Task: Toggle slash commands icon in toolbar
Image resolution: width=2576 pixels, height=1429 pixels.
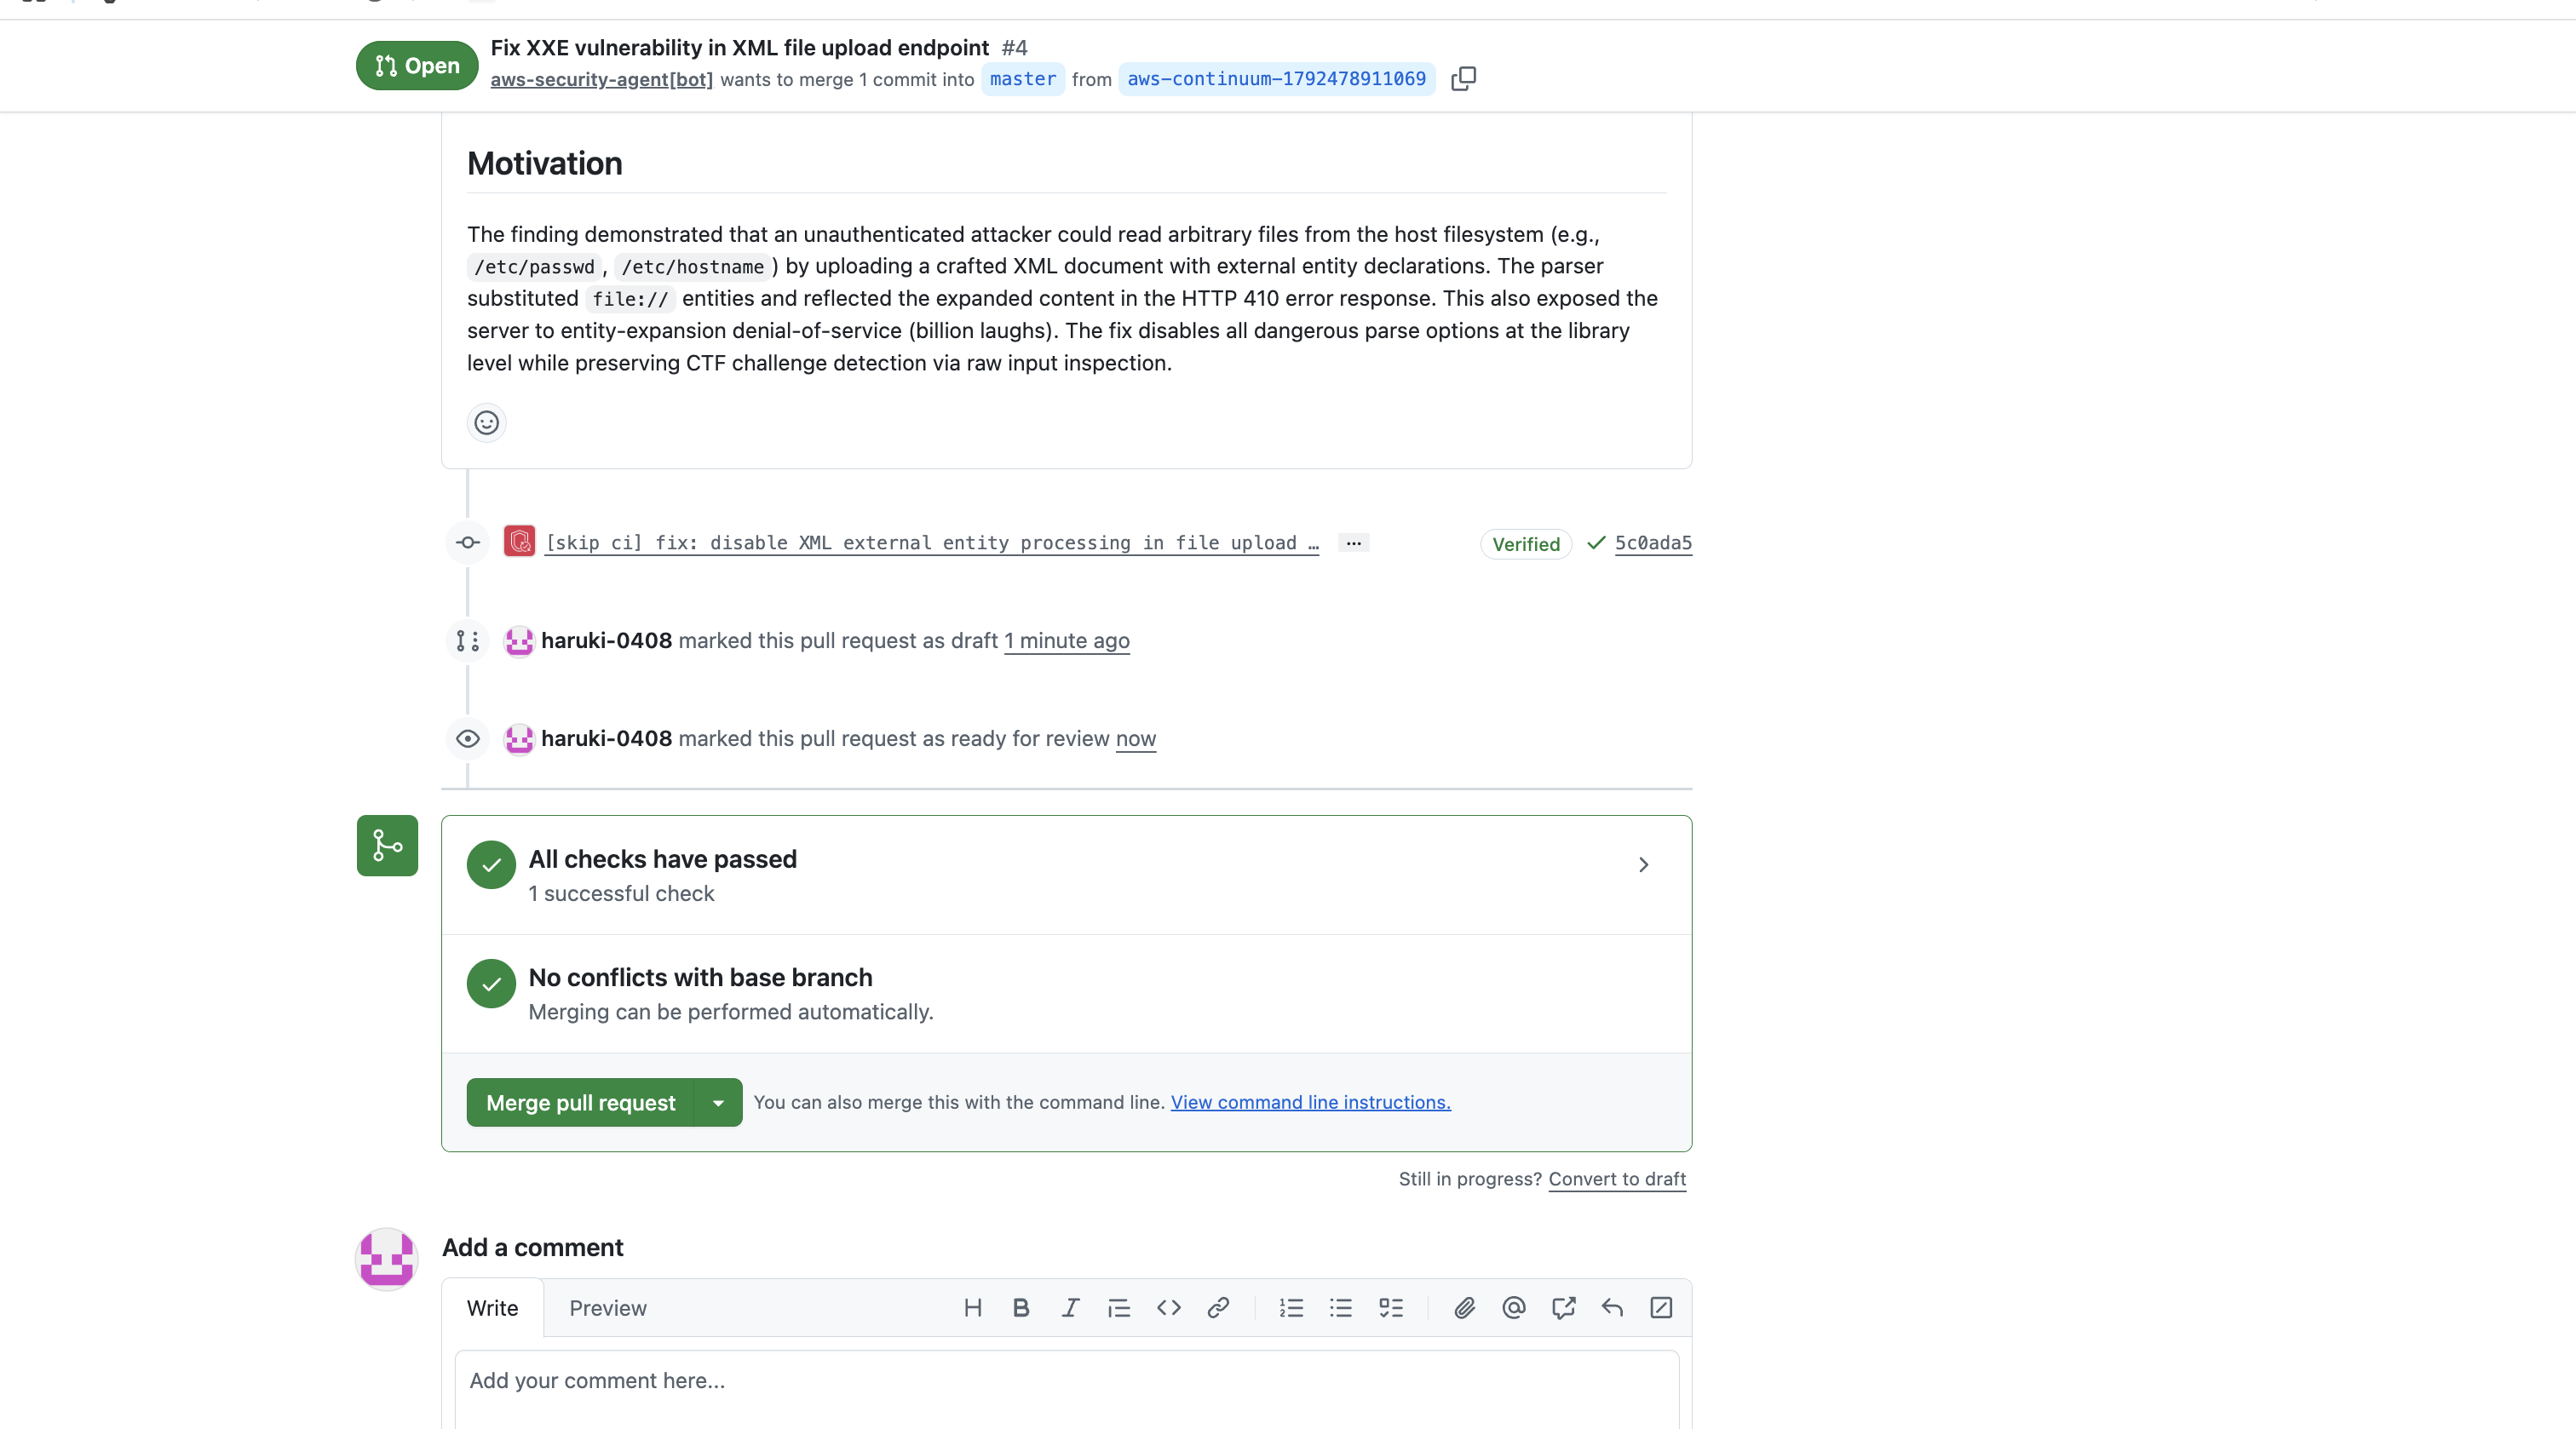Action: pos(1661,1308)
